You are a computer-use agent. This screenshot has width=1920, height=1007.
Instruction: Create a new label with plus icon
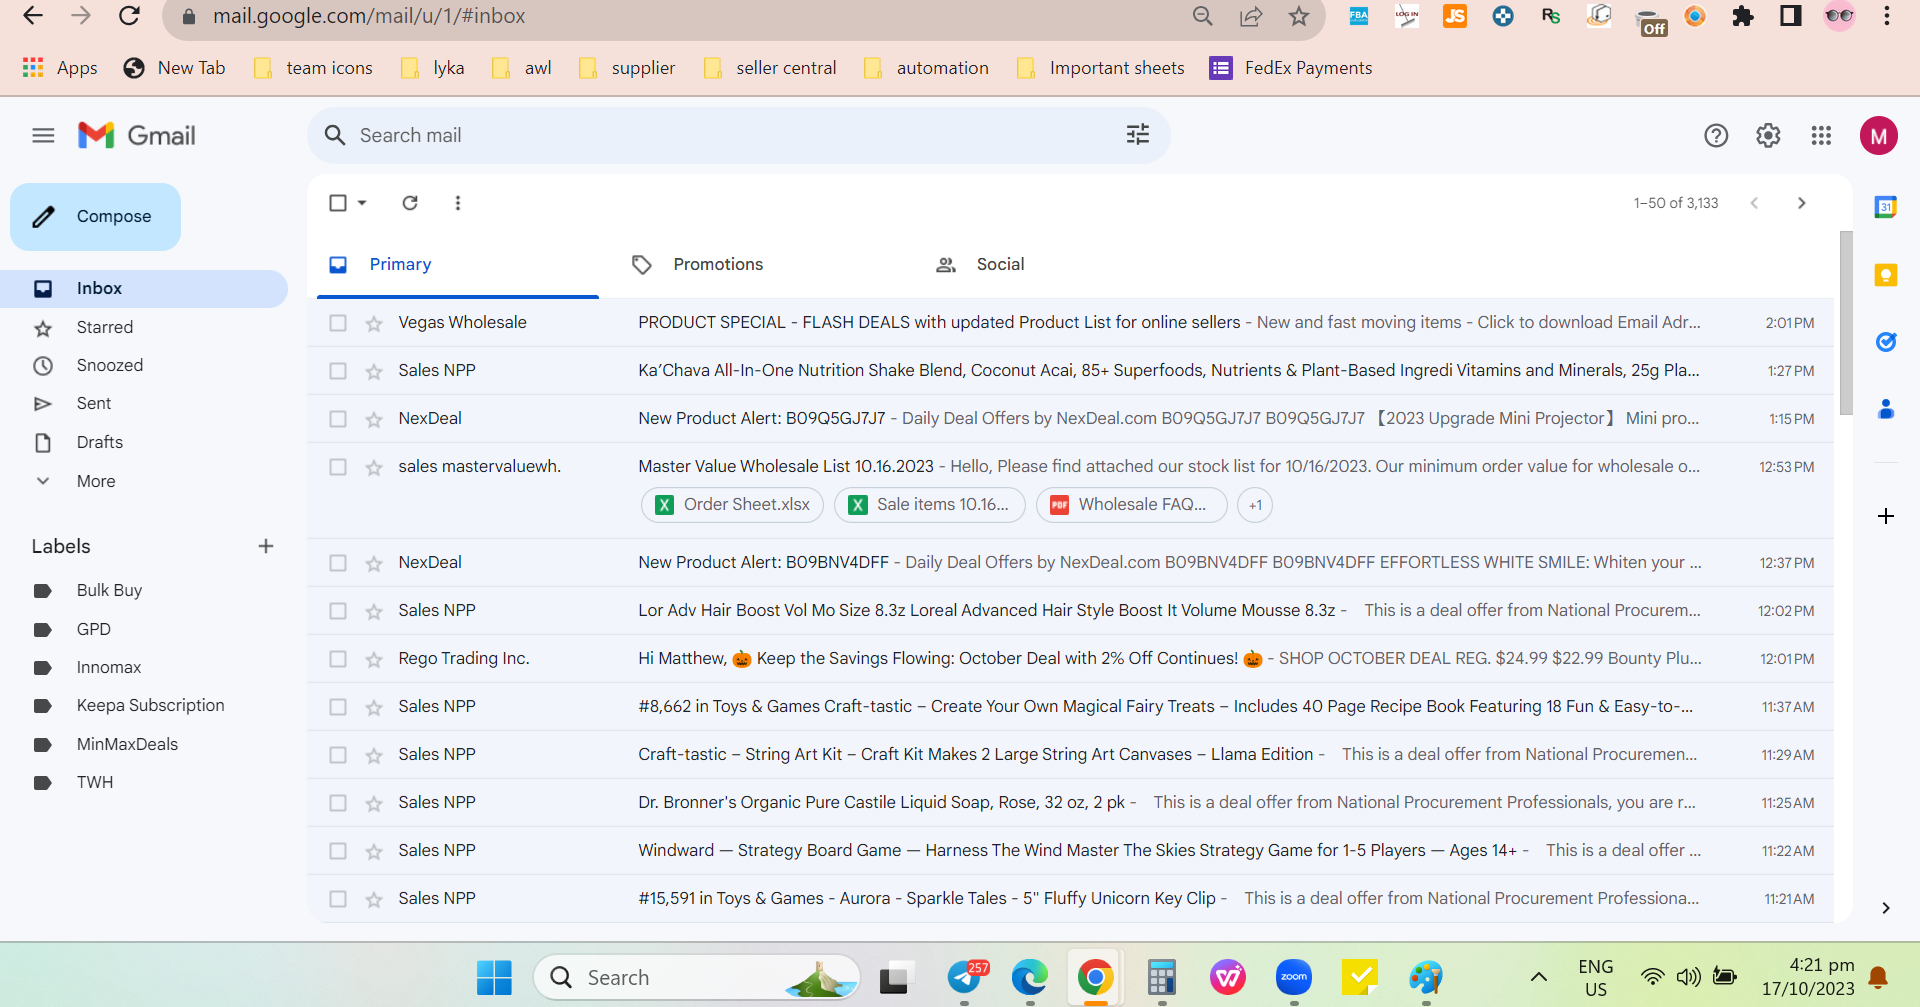click(265, 546)
